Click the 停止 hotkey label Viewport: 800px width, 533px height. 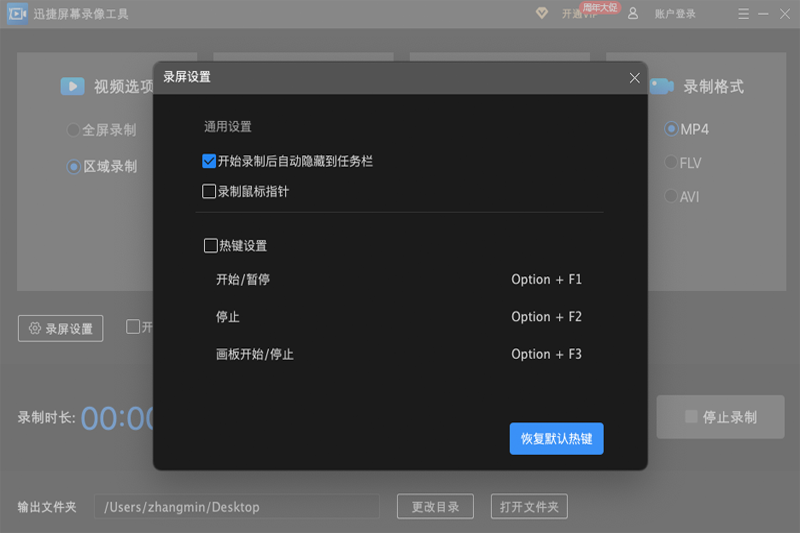[228, 317]
